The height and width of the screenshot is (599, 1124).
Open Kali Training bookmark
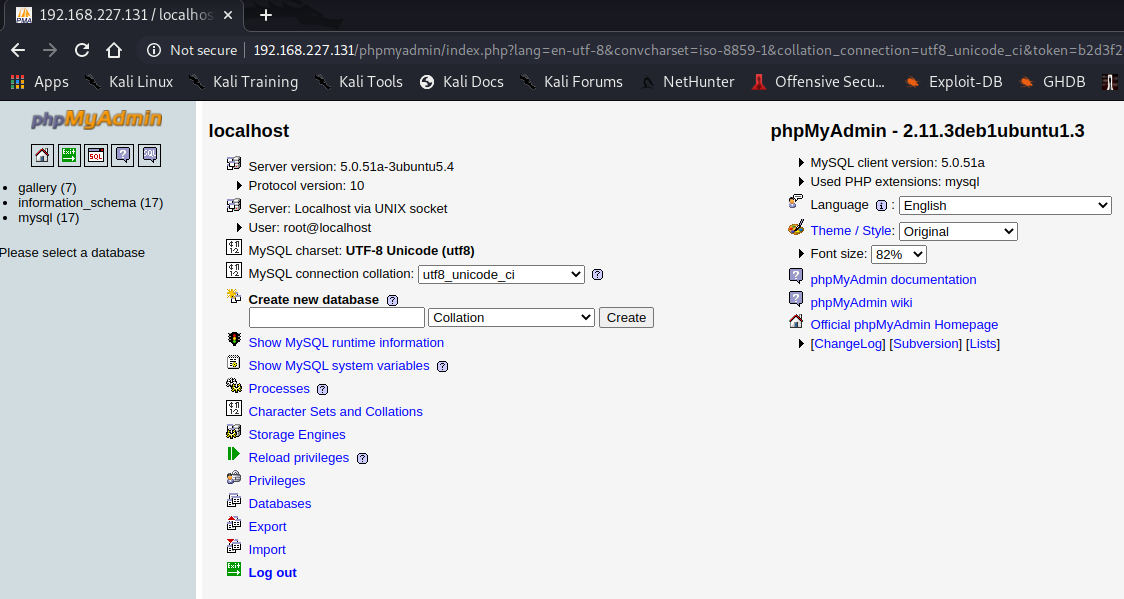click(x=244, y=82)
